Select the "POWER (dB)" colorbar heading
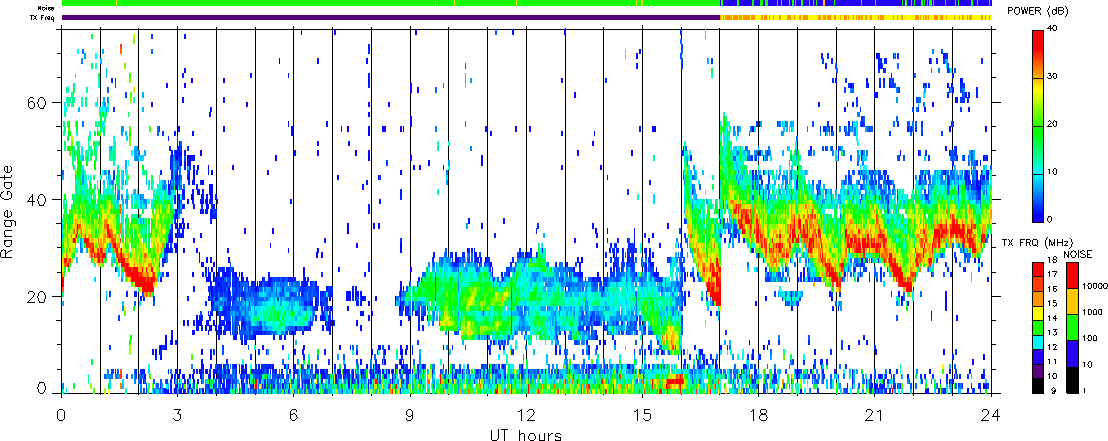The image size is (1108, 441). pyautogui.click(x=1039, y=10)
